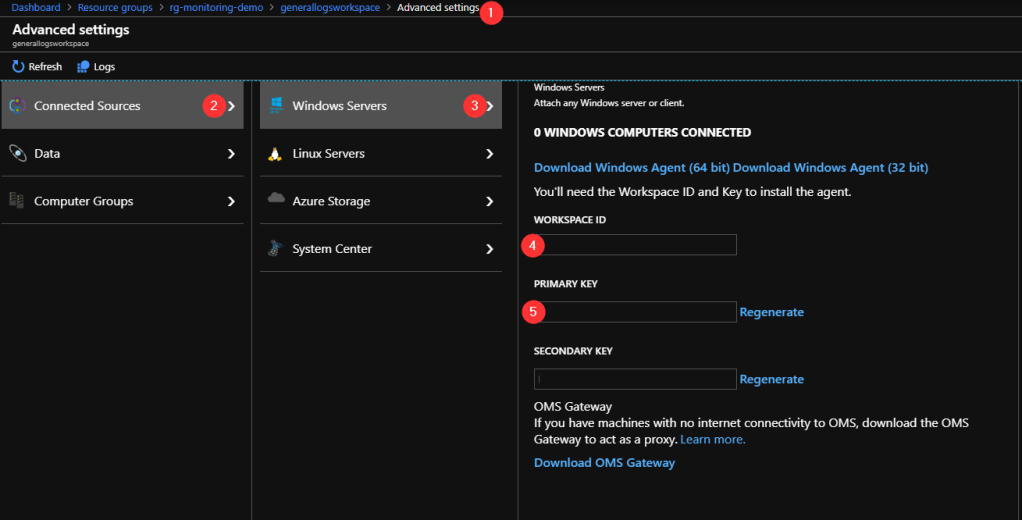Image resolution: width=1022 pixels, height=520 pixels.
Task: Expand the Data section chevron
Action: 231,154
